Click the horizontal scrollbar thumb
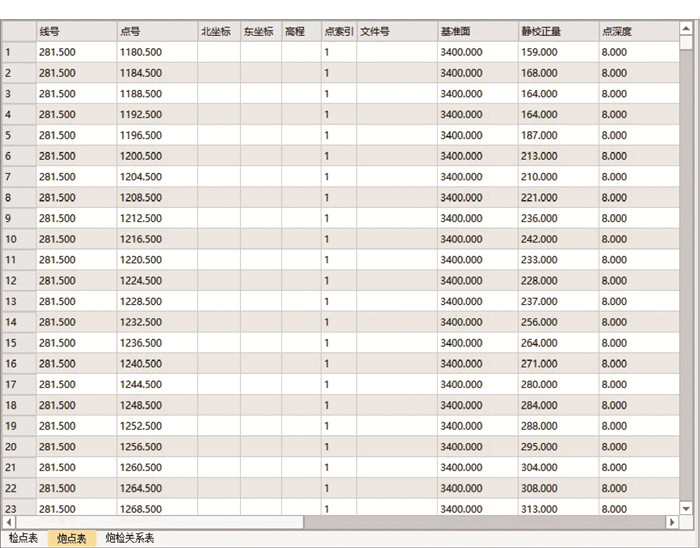 (x=160, y=522)
